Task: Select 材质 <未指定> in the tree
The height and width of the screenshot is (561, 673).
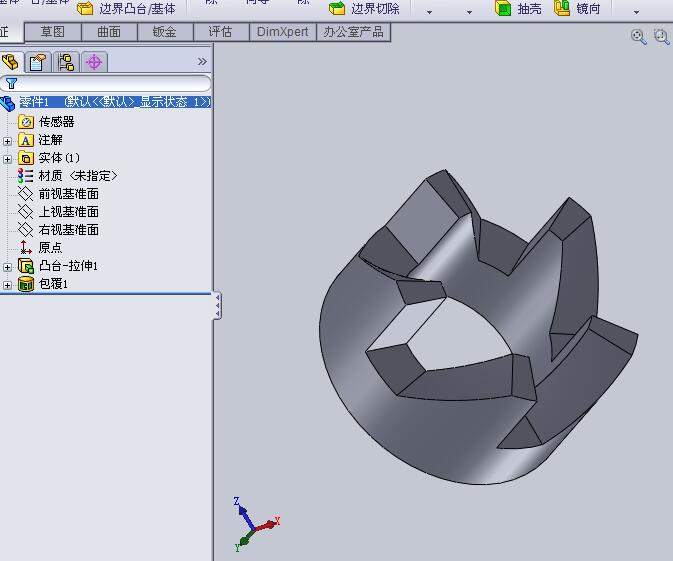Action: (x=78, y=176)
